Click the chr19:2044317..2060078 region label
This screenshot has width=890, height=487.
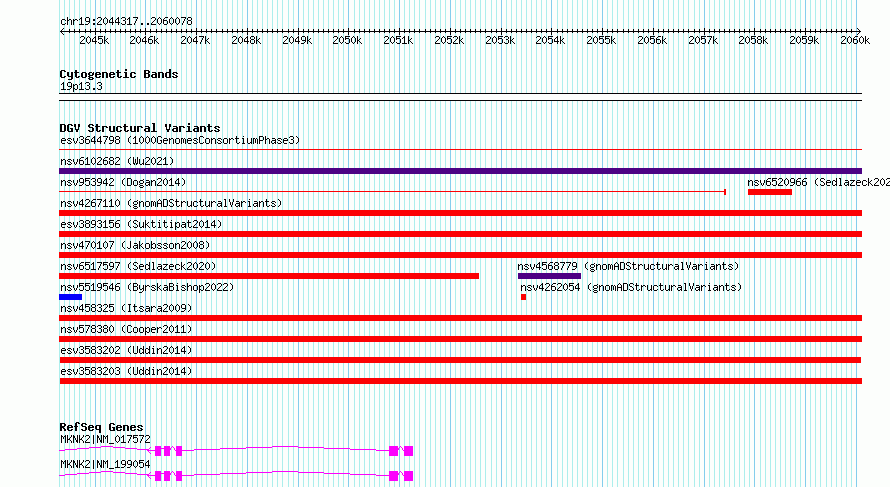coord(126,21)
